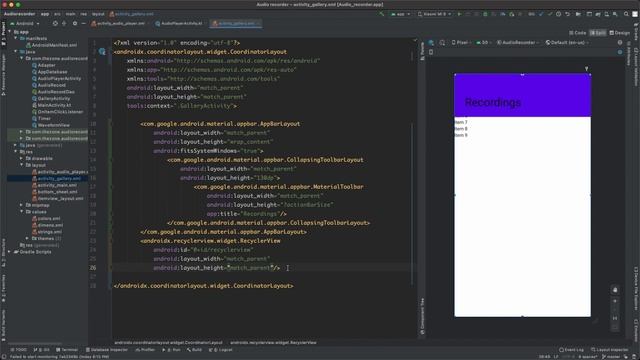Image resolution: width=640 pixels, height=360 pixels.
Task: Switch editor to Design view
Action: point(620,33)
